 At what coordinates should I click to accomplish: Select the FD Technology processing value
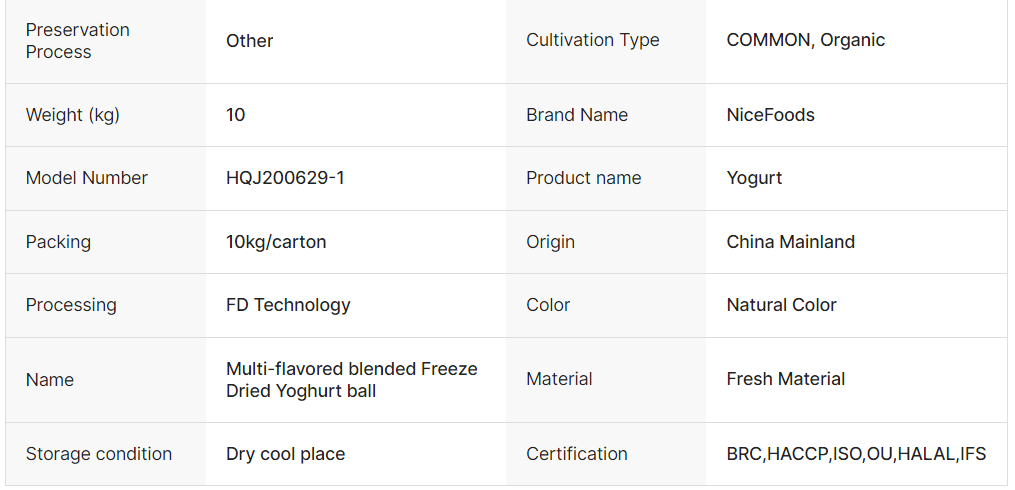point(288,305)
